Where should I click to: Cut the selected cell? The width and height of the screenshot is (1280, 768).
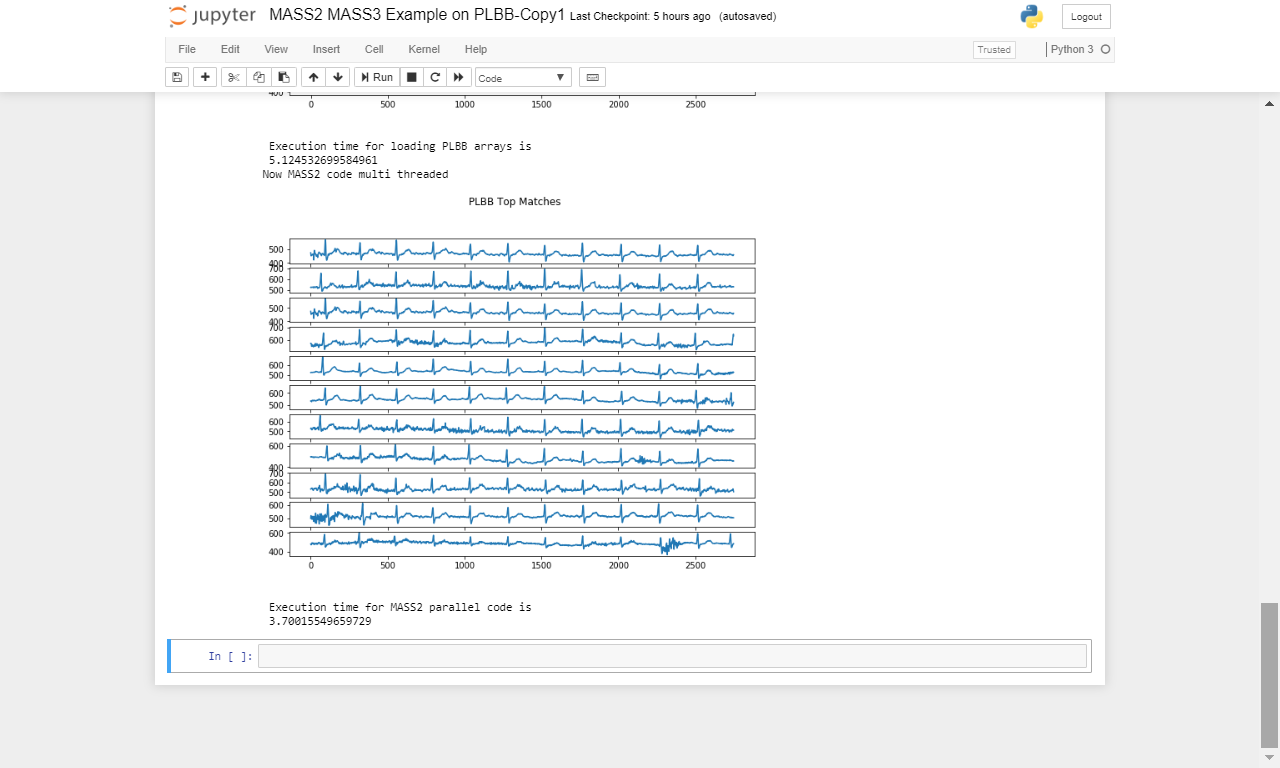(233, 77)
